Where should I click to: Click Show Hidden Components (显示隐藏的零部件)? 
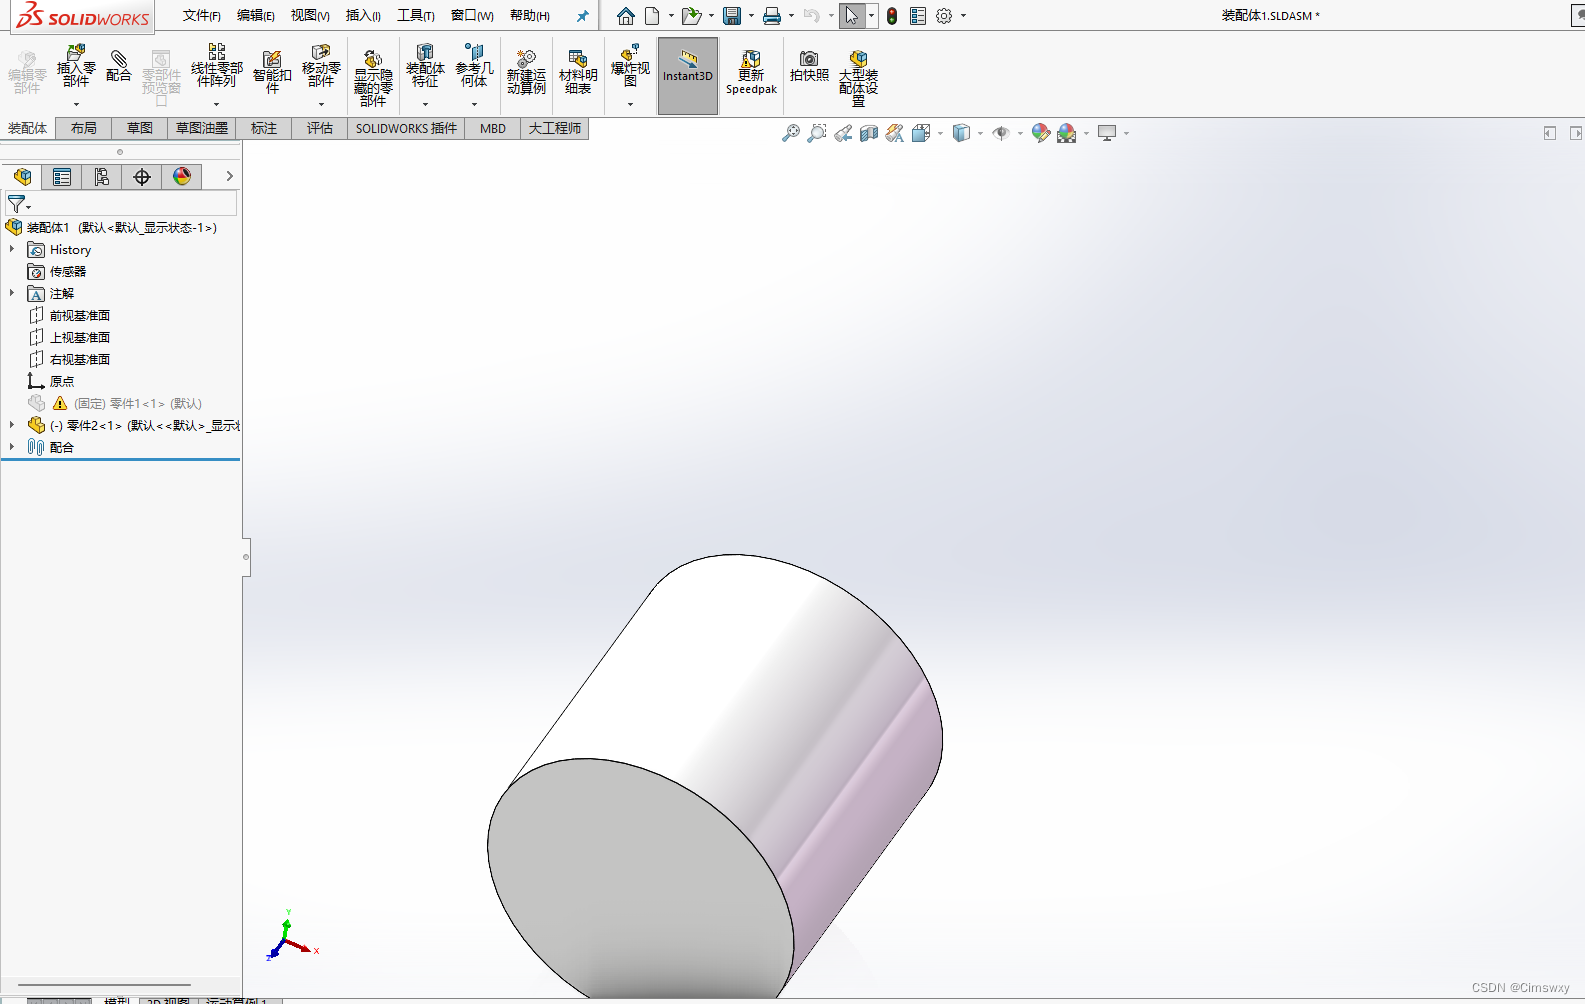click(x=373, y=78)
